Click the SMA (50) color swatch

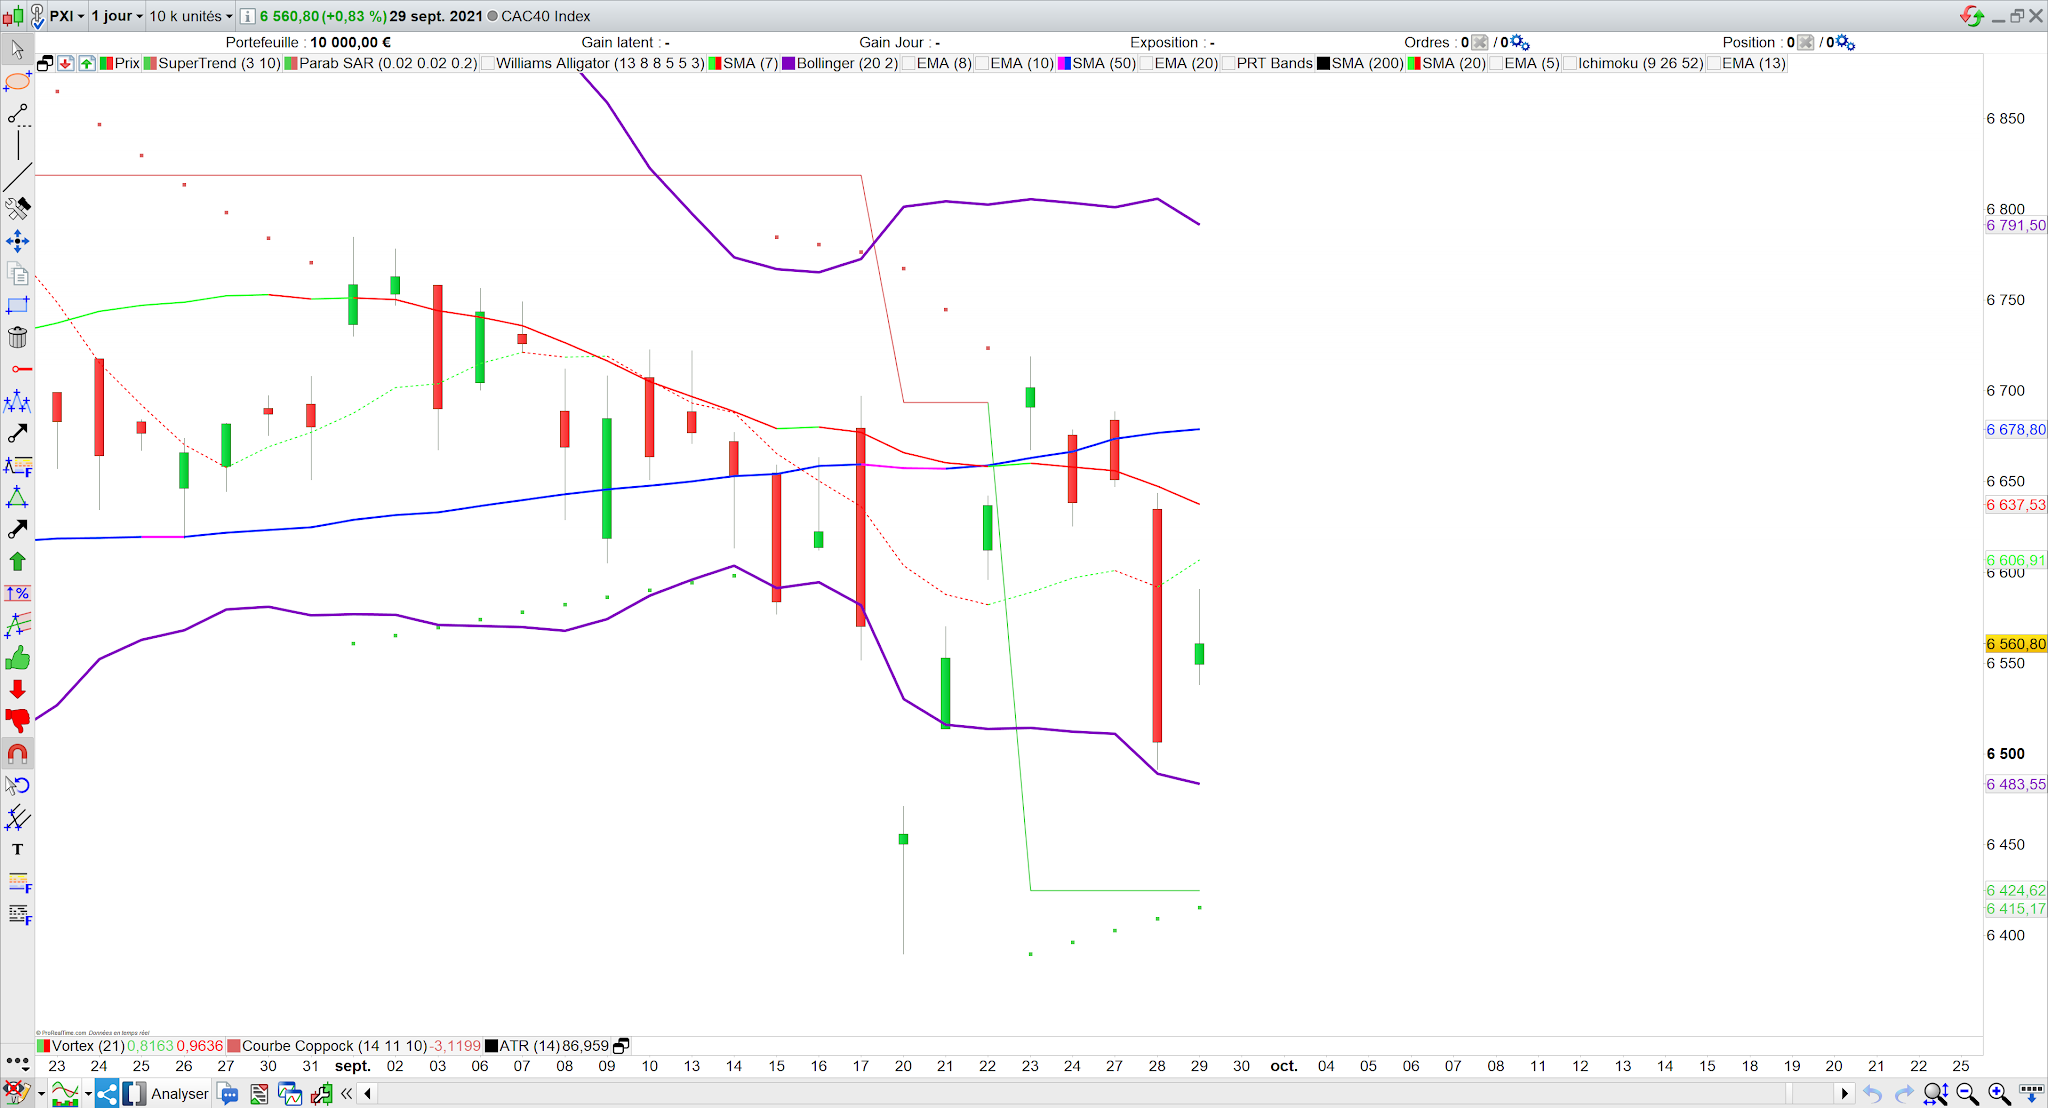(x=1064, y=63)
